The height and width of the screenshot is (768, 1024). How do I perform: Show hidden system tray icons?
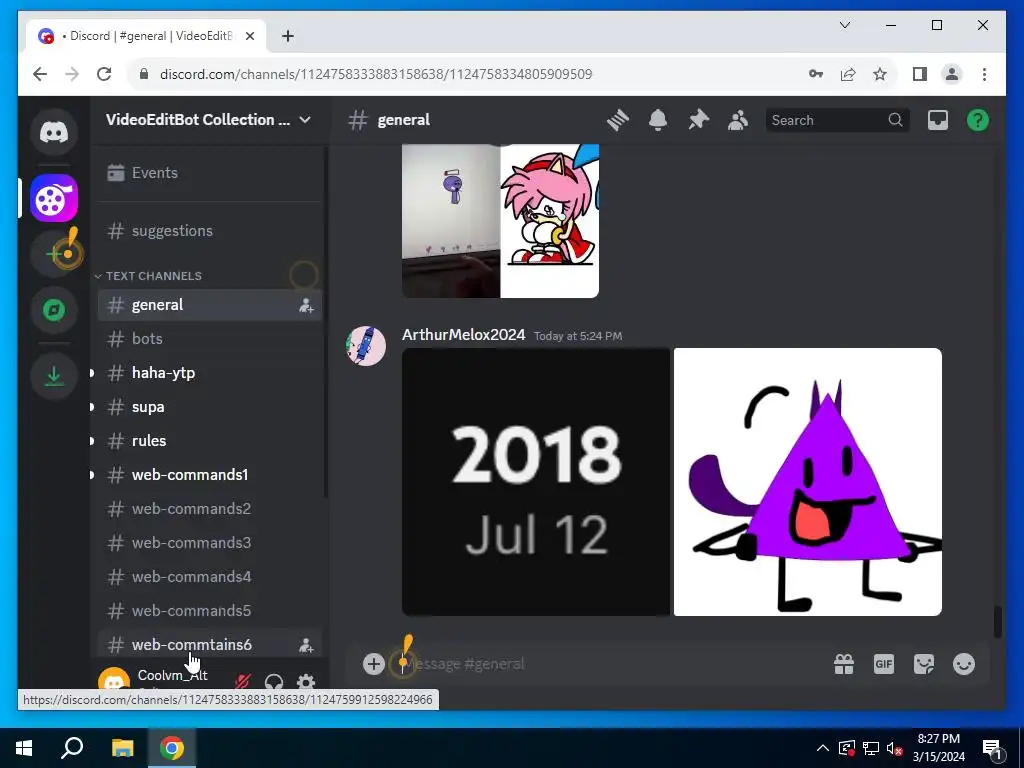823,748
